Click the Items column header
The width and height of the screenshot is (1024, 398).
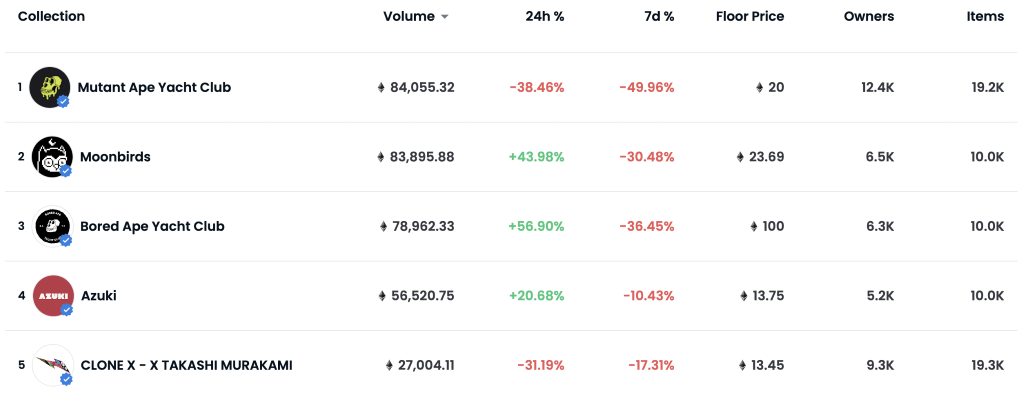tap(985, 16)
